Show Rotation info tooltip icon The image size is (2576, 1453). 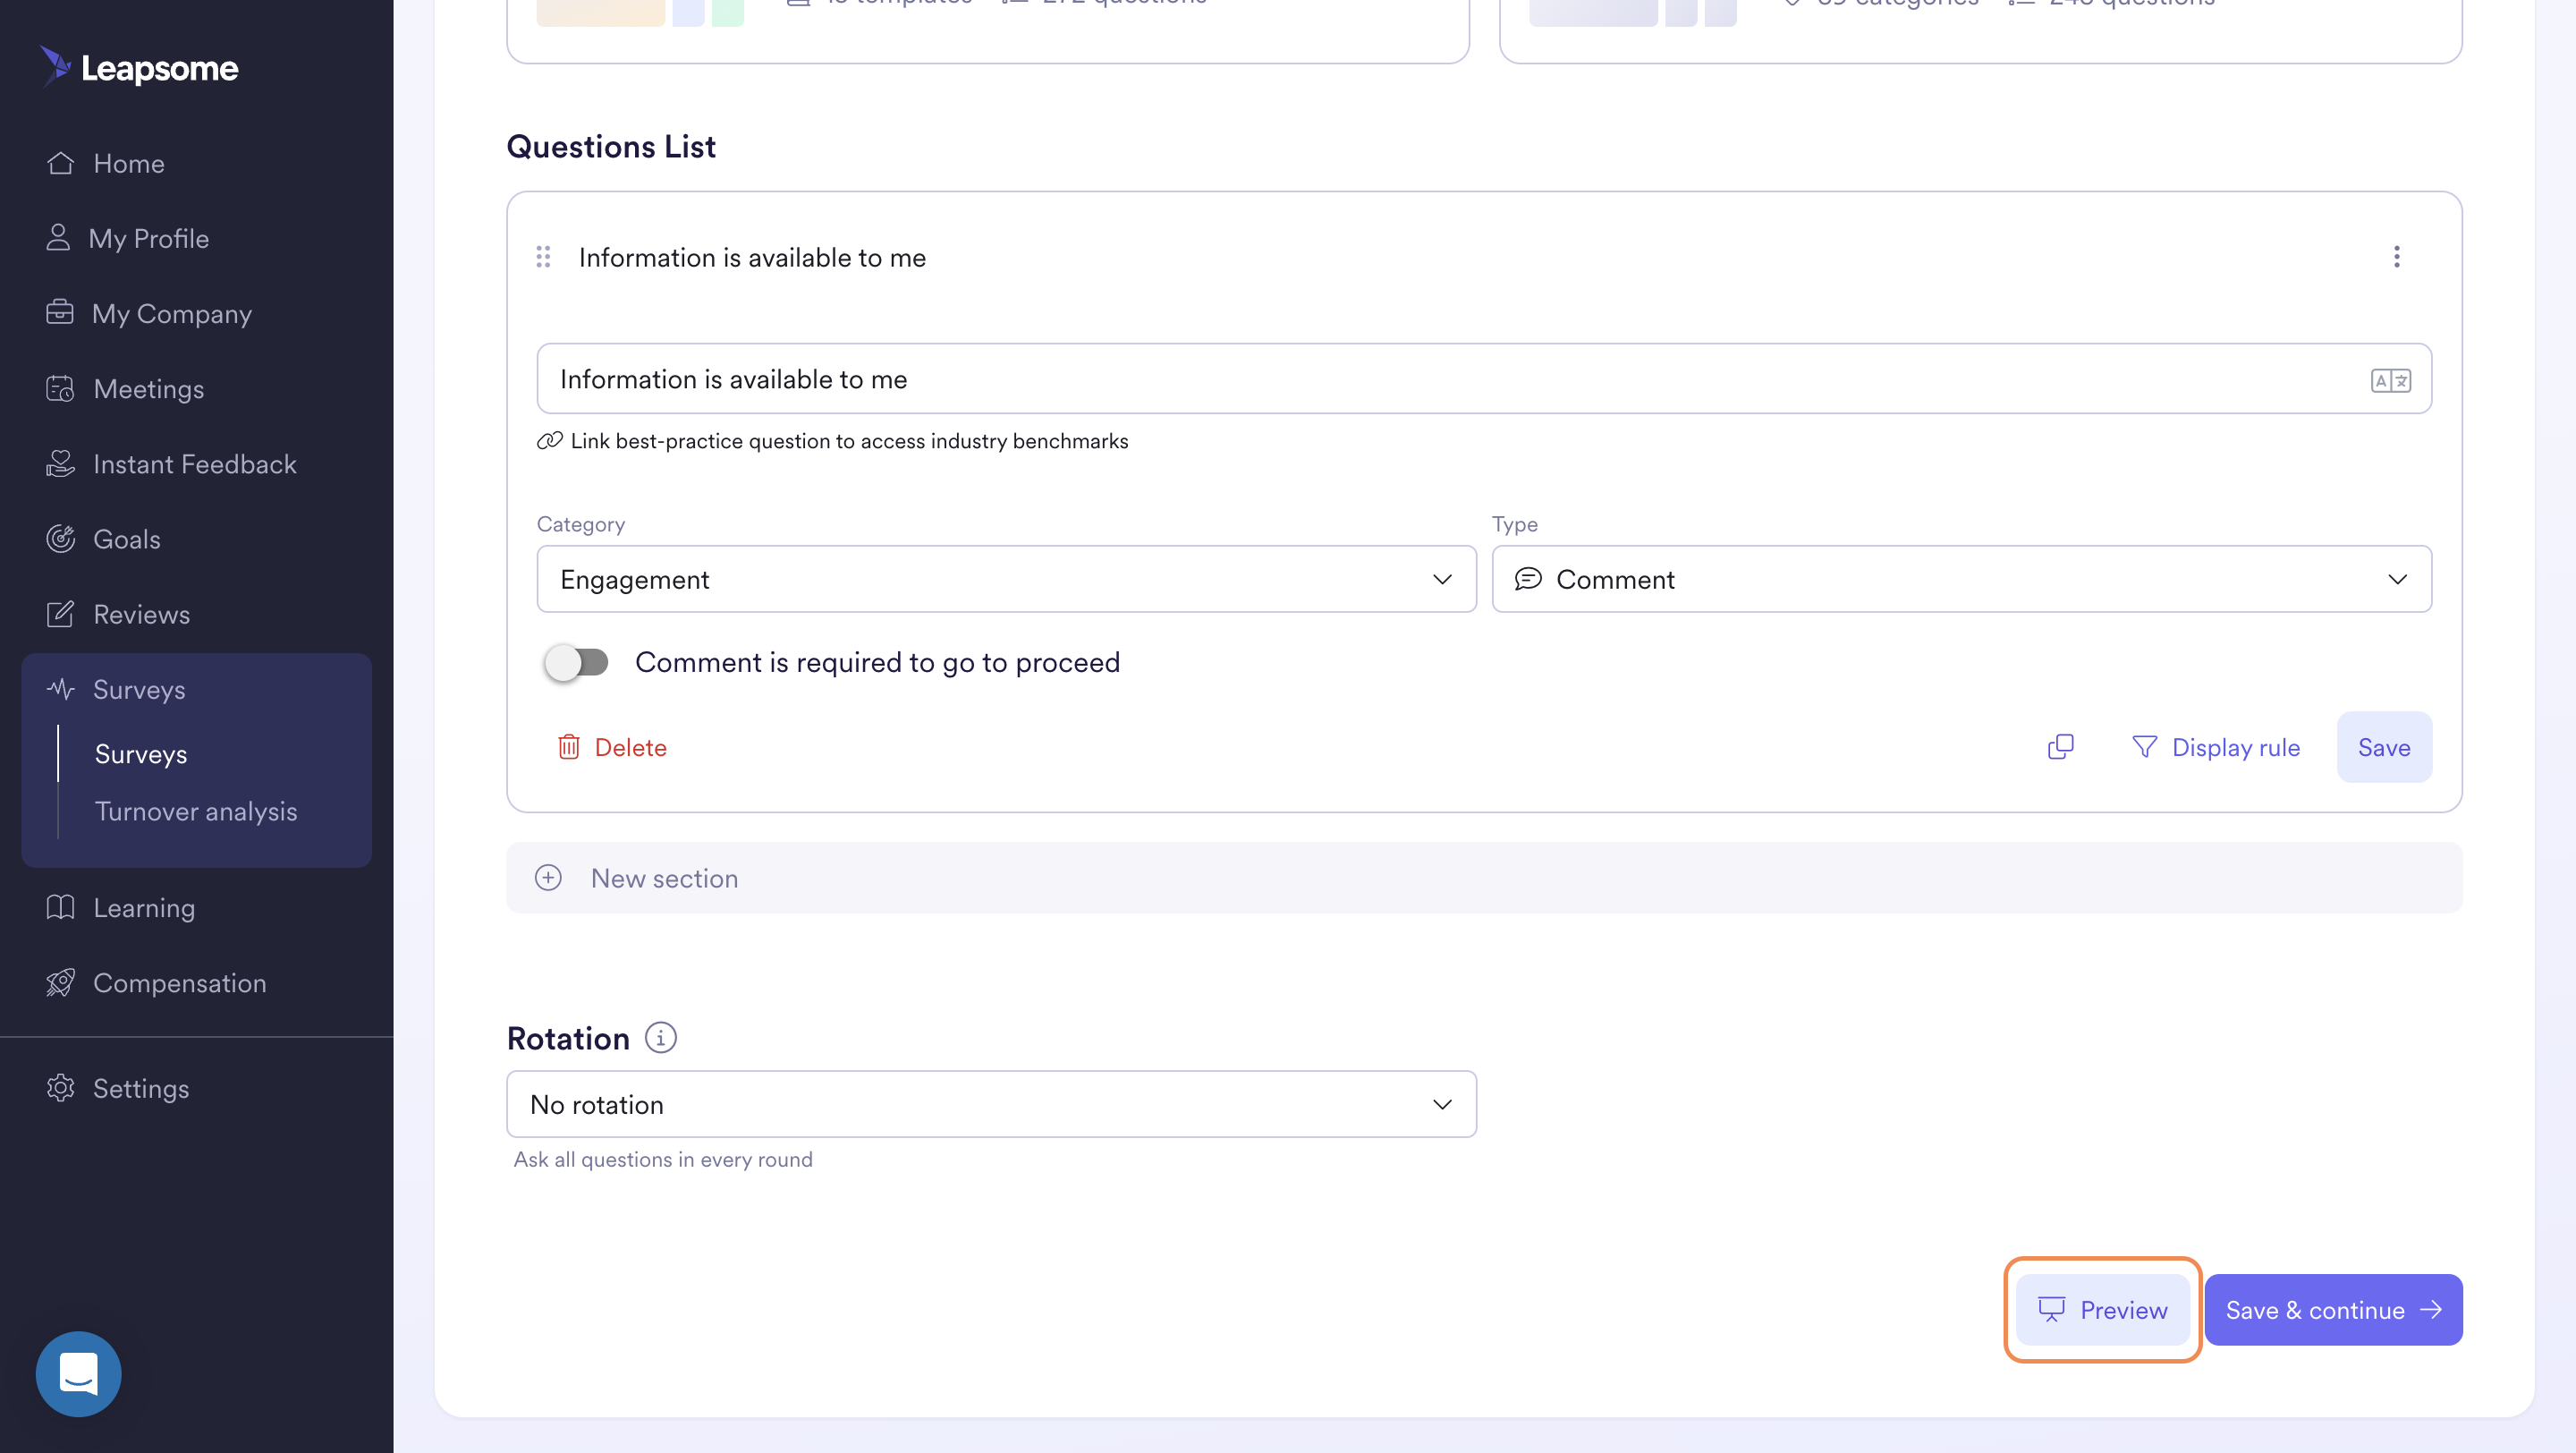click(660, 1037)
